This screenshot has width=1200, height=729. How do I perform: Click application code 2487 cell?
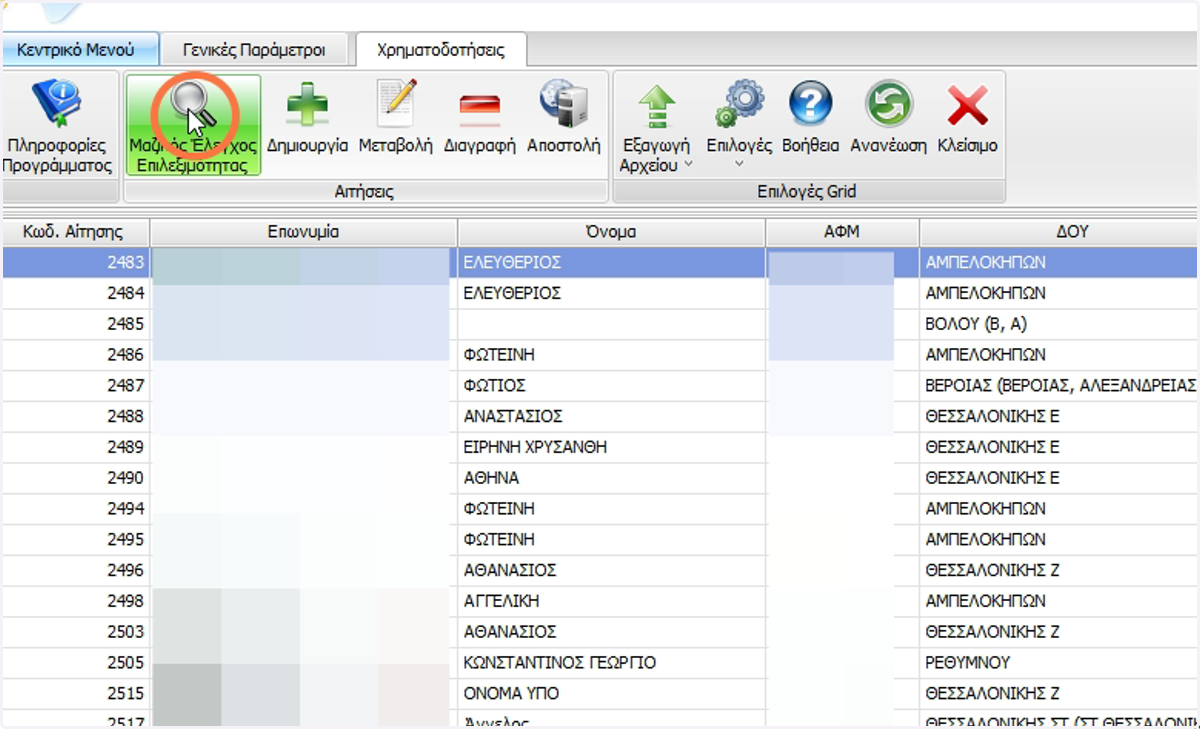[75, 386]
